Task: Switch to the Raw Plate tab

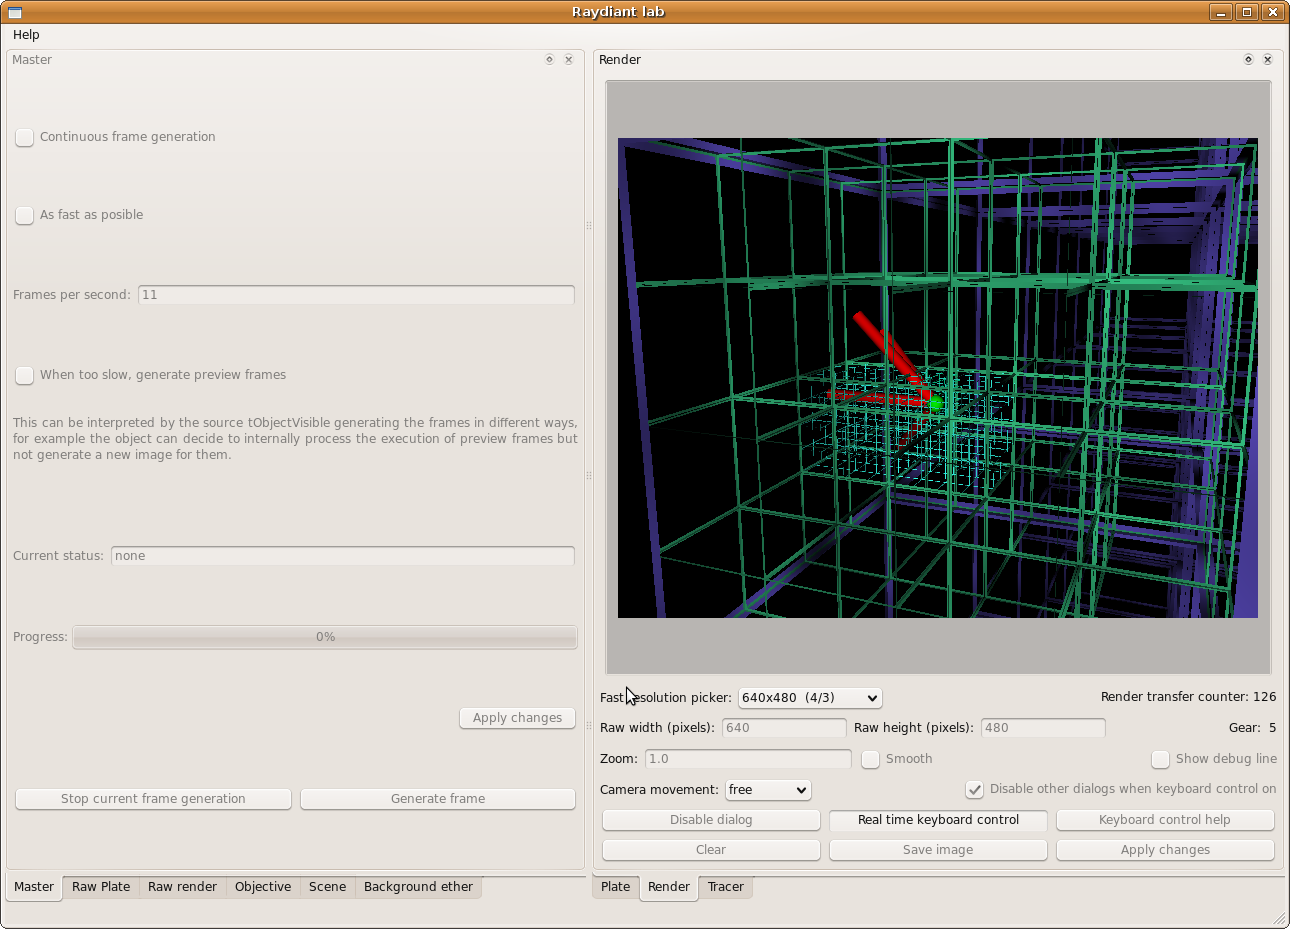Action: [x=101, y=887]
